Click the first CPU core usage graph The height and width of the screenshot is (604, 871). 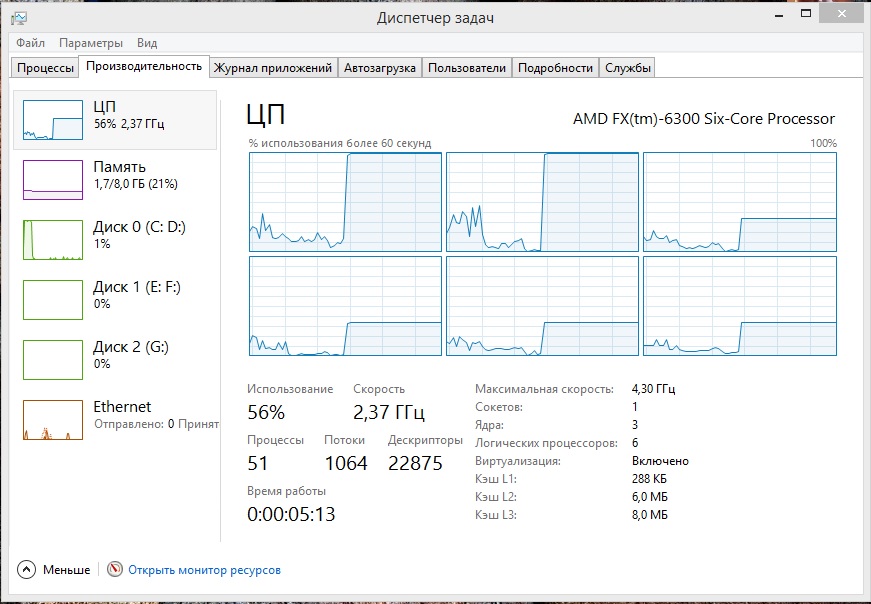pyautogui.click(x=345, y=202)
